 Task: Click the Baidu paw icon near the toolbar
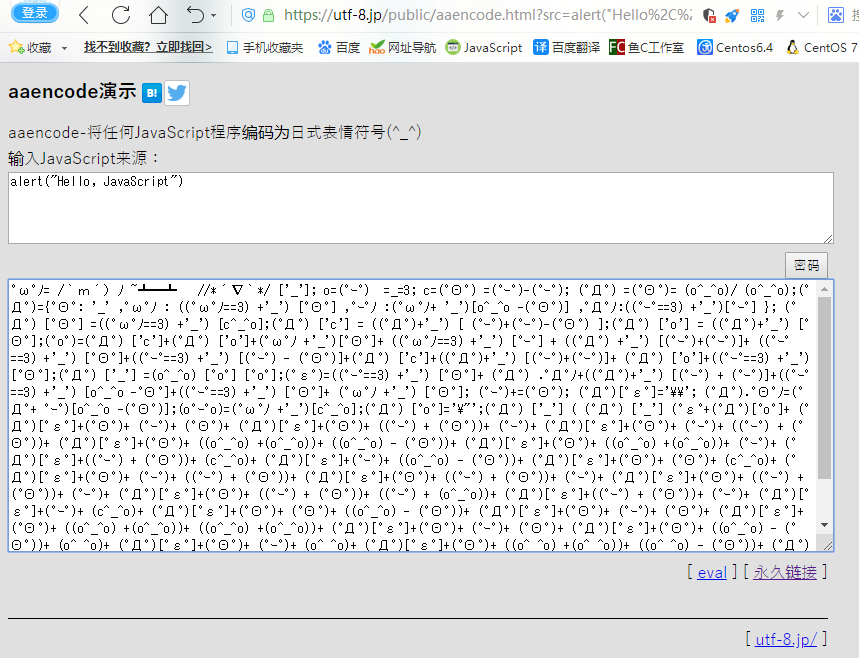tap(836, 15)
